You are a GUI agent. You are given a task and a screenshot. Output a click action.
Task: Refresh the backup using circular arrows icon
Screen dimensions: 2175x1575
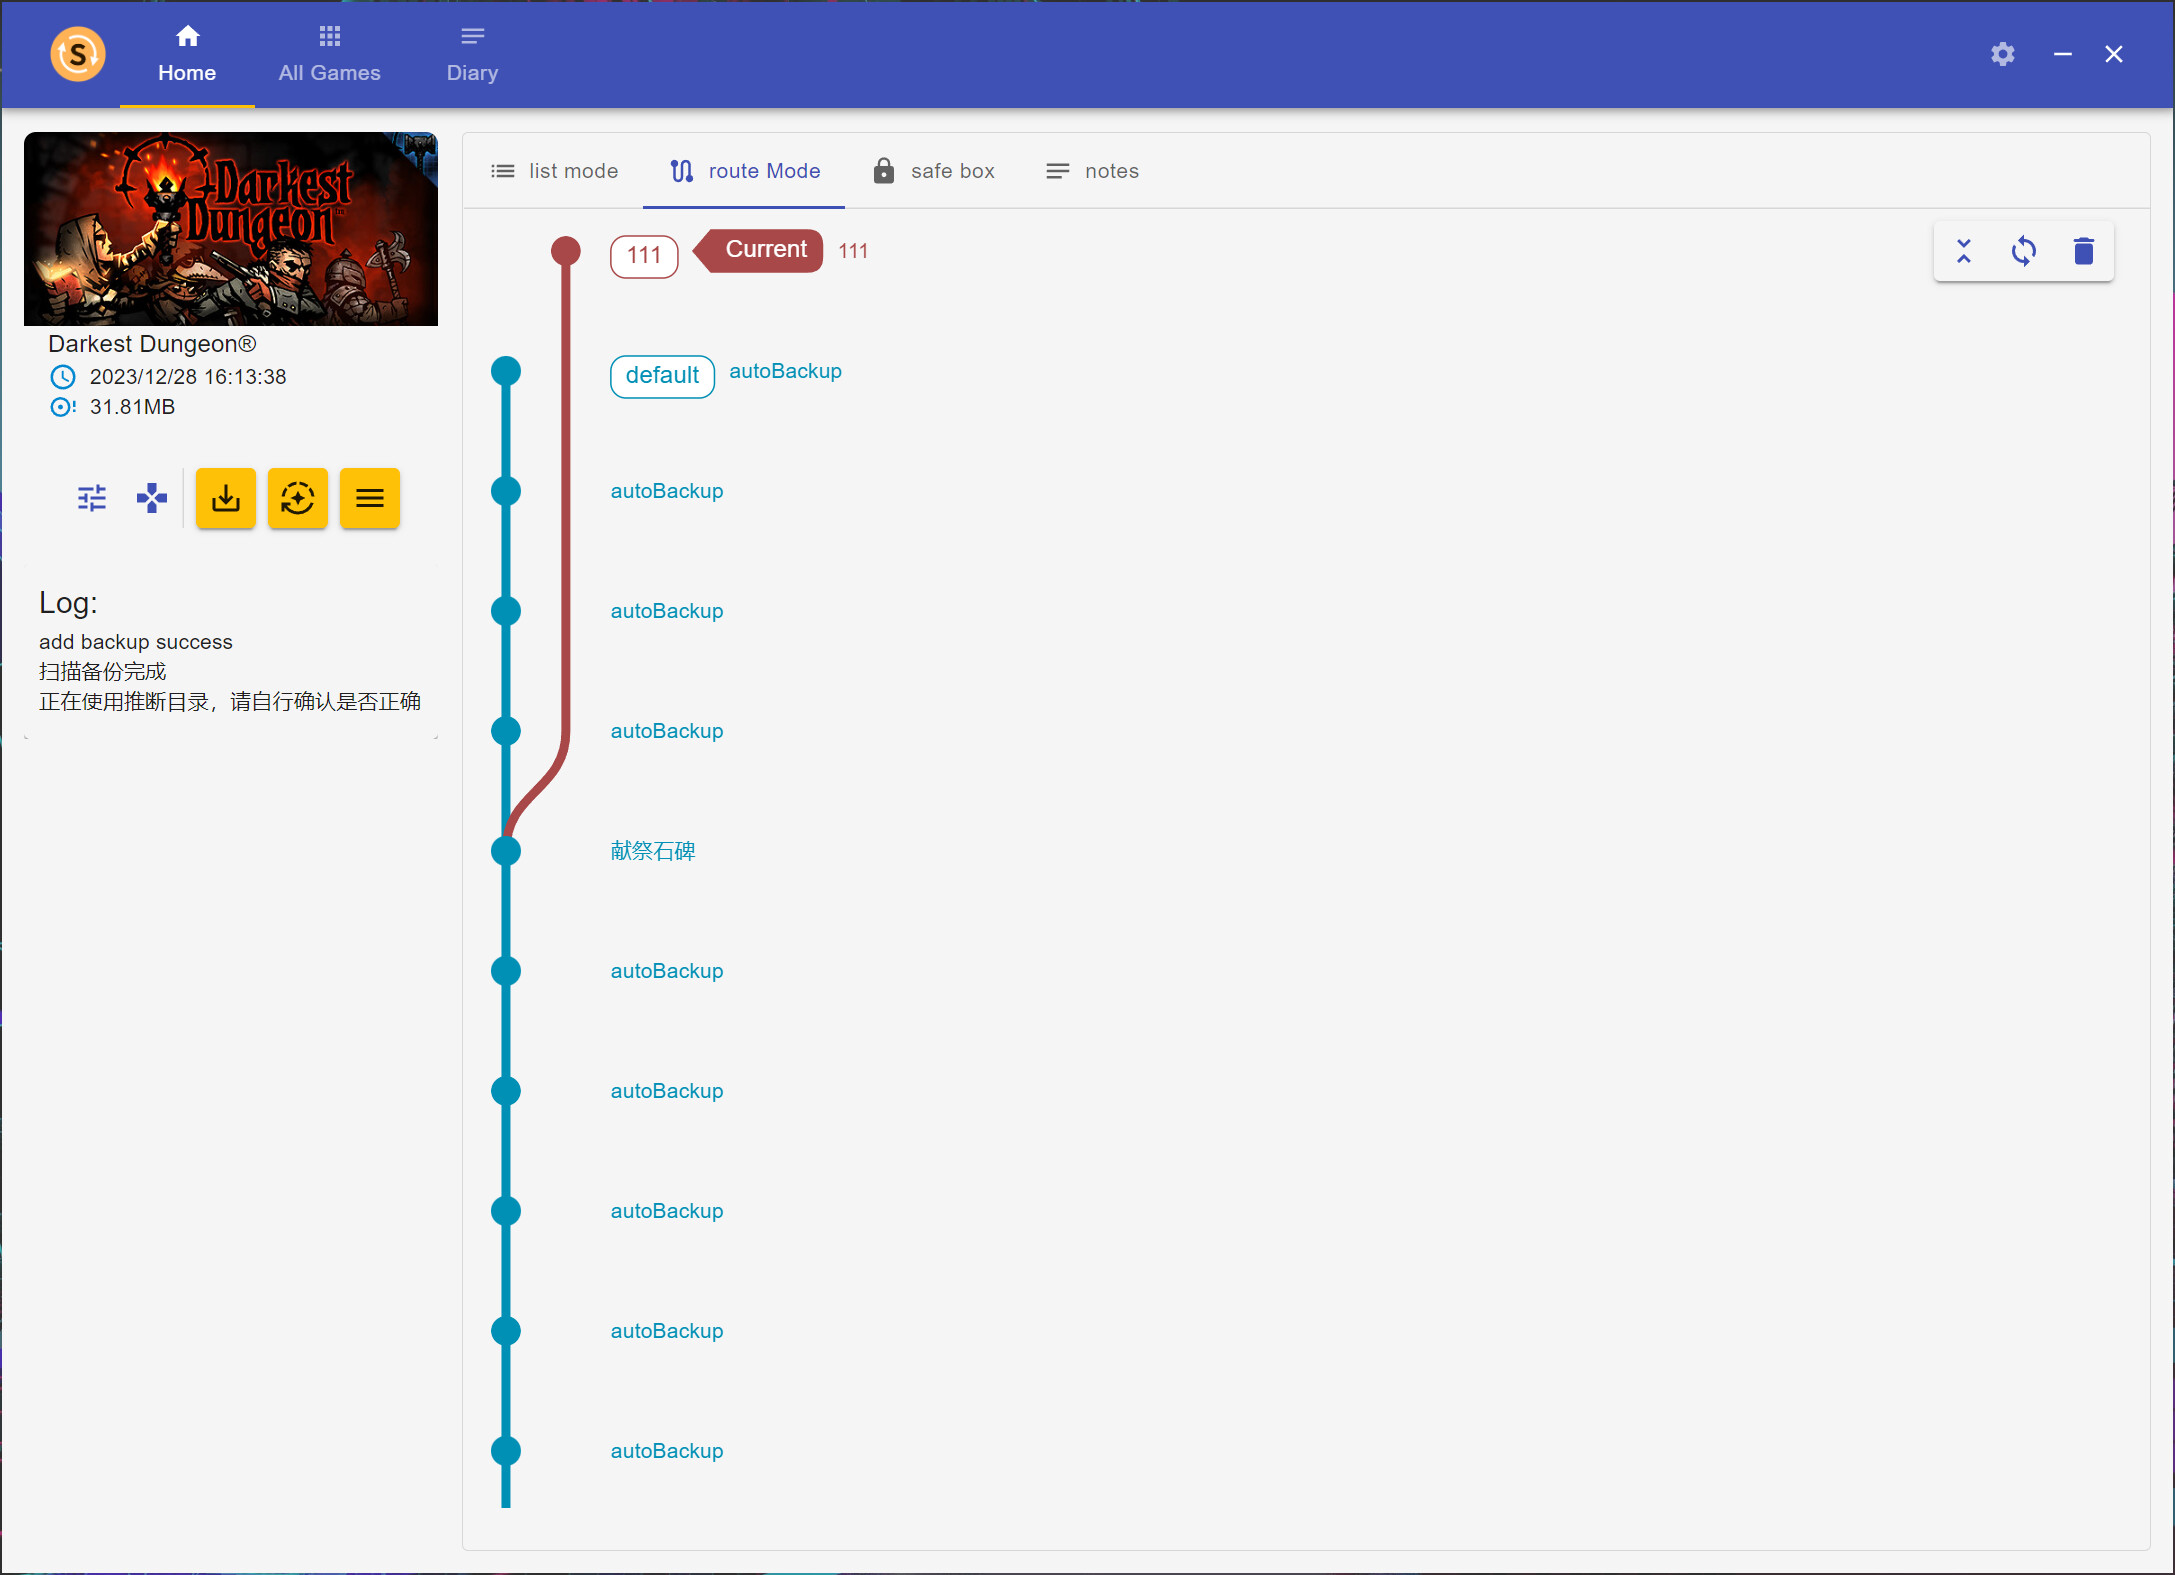(2024, 252)
